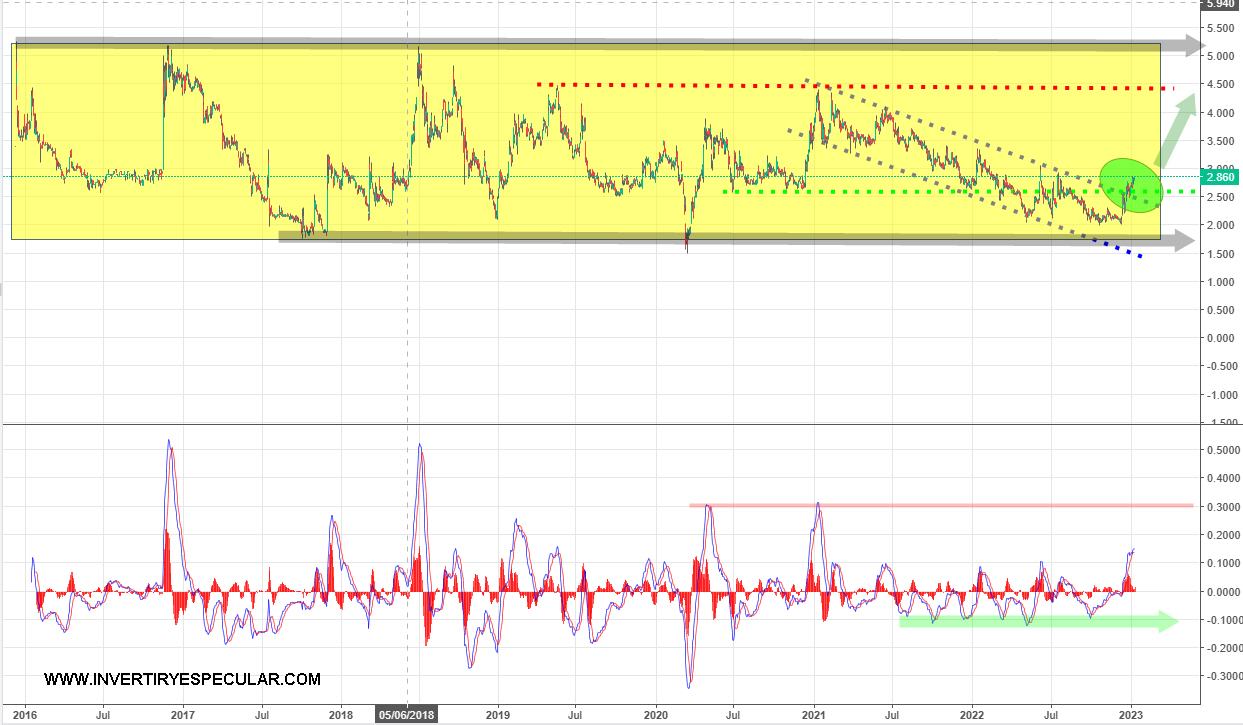The height and width of the screenshot is (725, 1243).
Task: Select the light green indicator arrow
Action: click(1040, 621)
